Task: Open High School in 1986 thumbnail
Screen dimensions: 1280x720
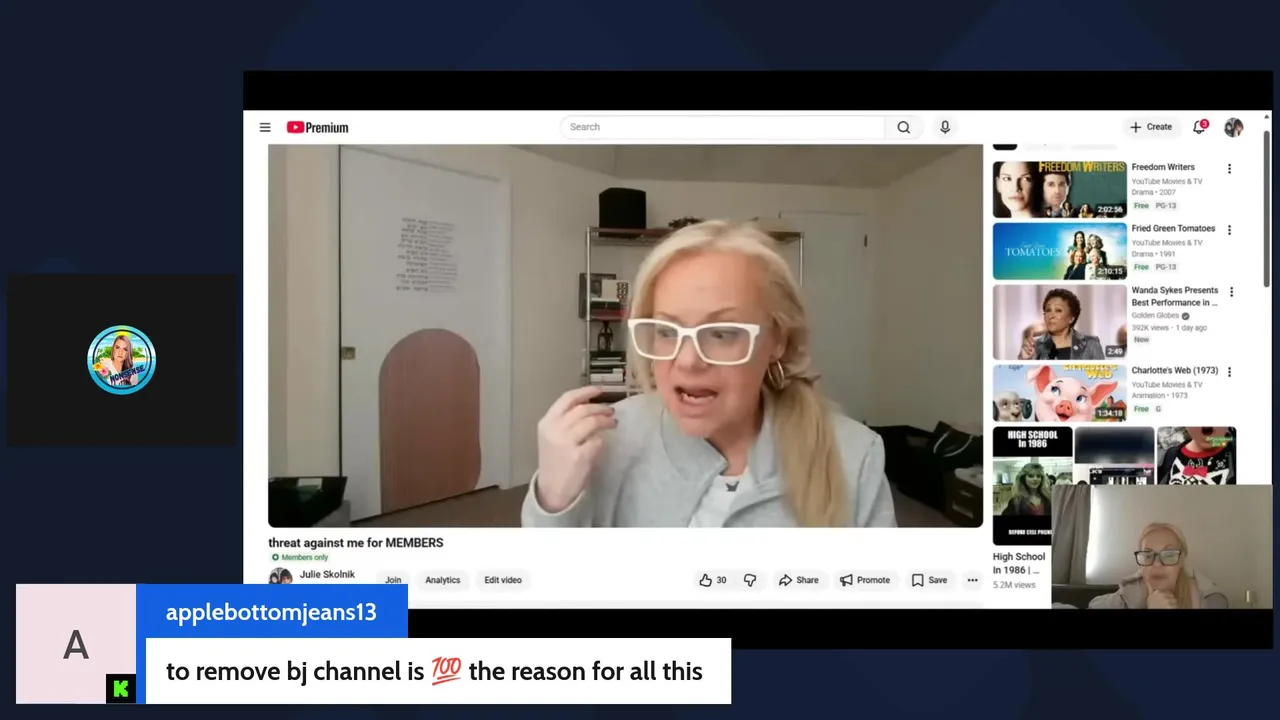Action: 1032,486
